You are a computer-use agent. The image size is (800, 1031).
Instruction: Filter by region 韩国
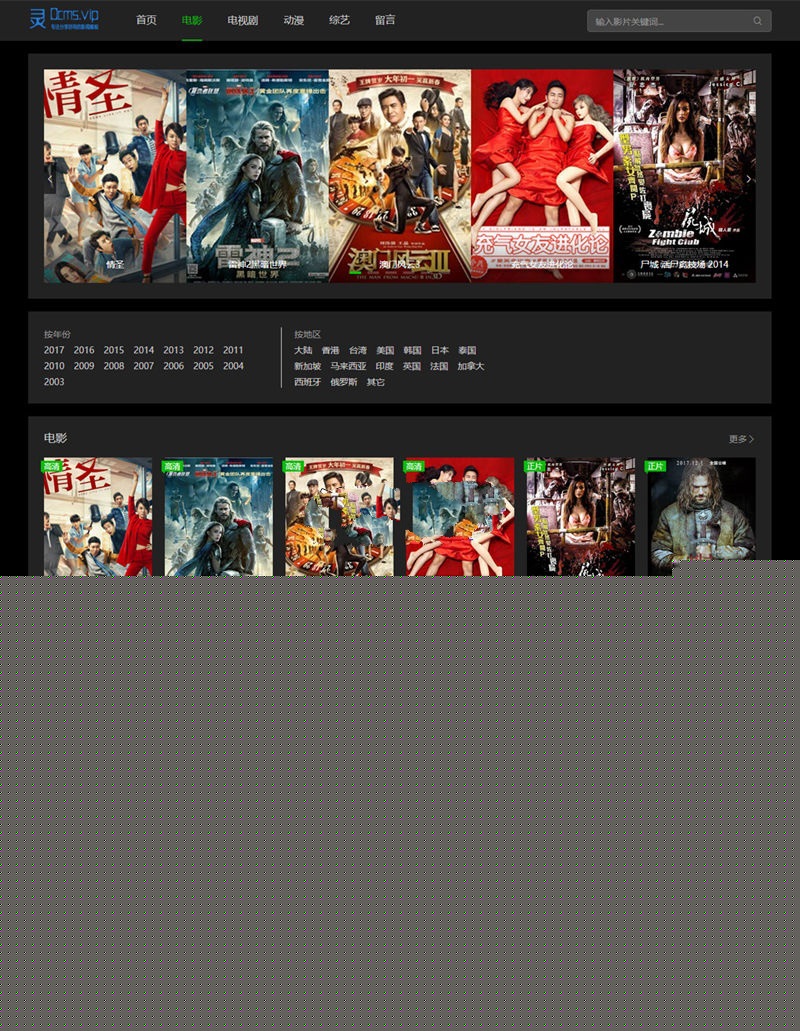[x=412, y=350]
